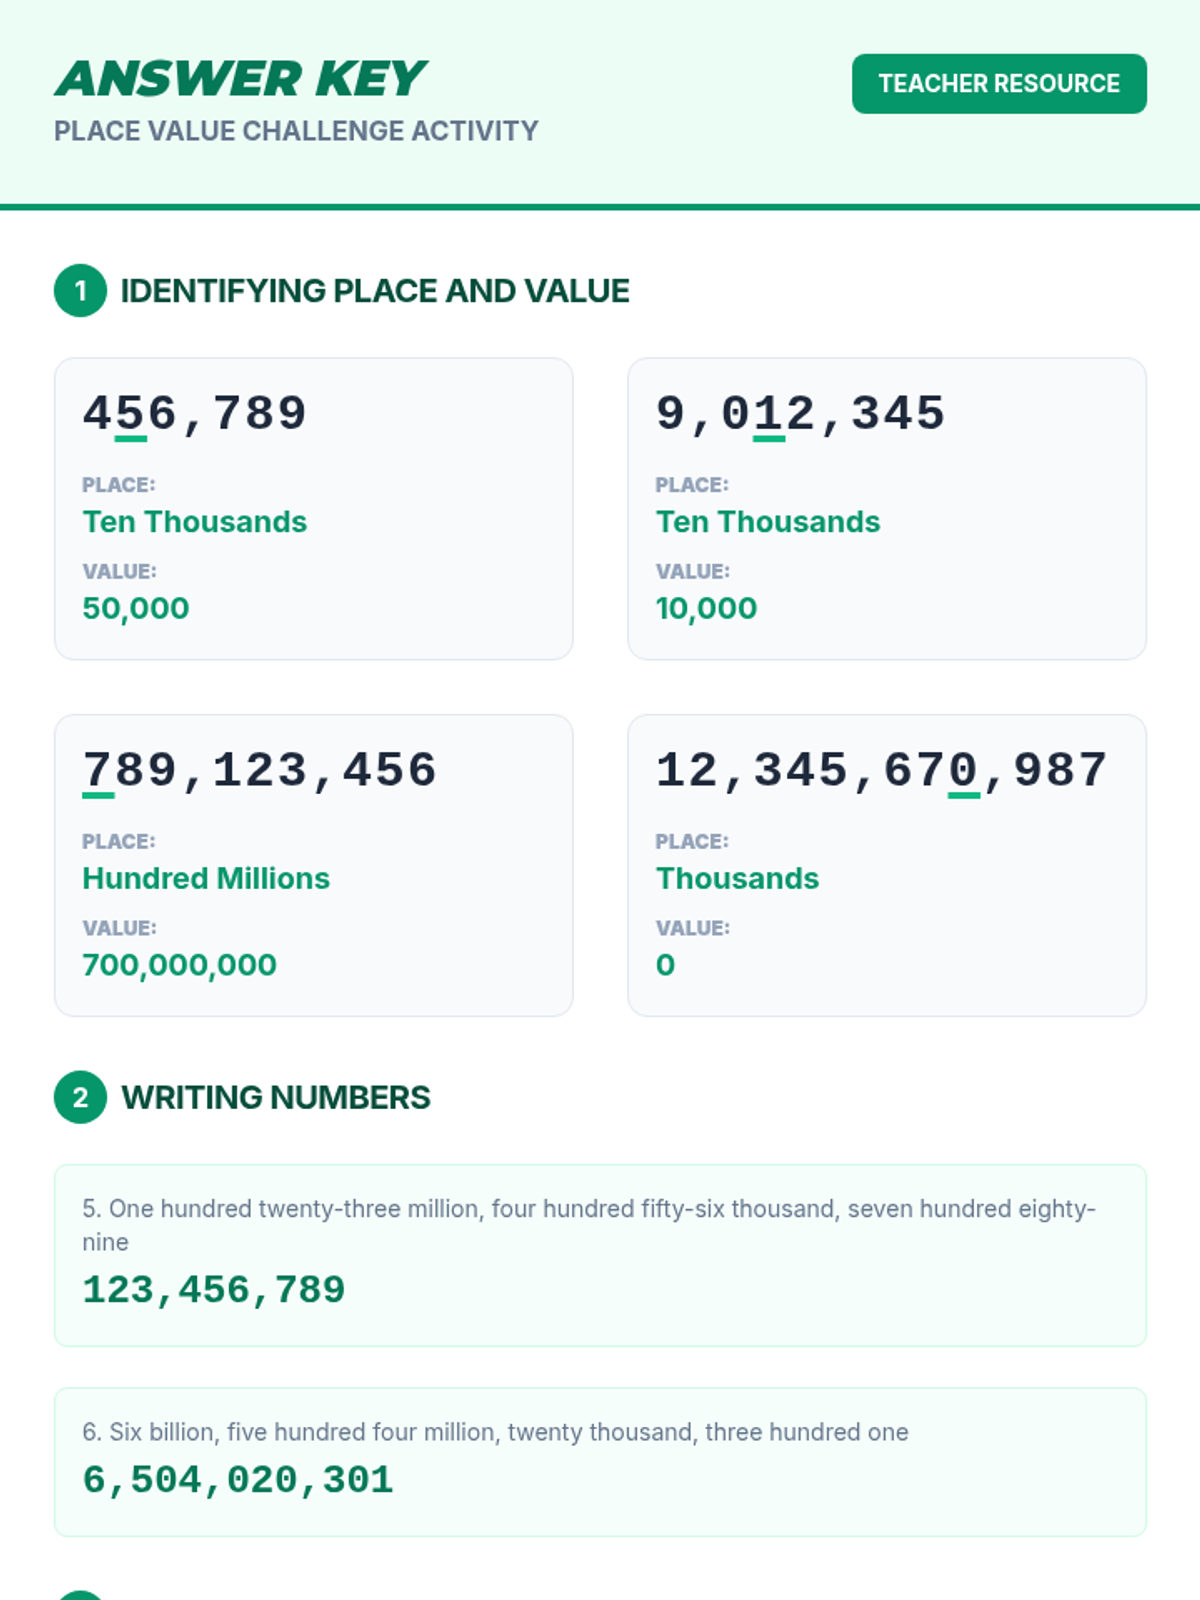
Task: Click the 10,000 value answer
Action: click(x=706, y=608)
